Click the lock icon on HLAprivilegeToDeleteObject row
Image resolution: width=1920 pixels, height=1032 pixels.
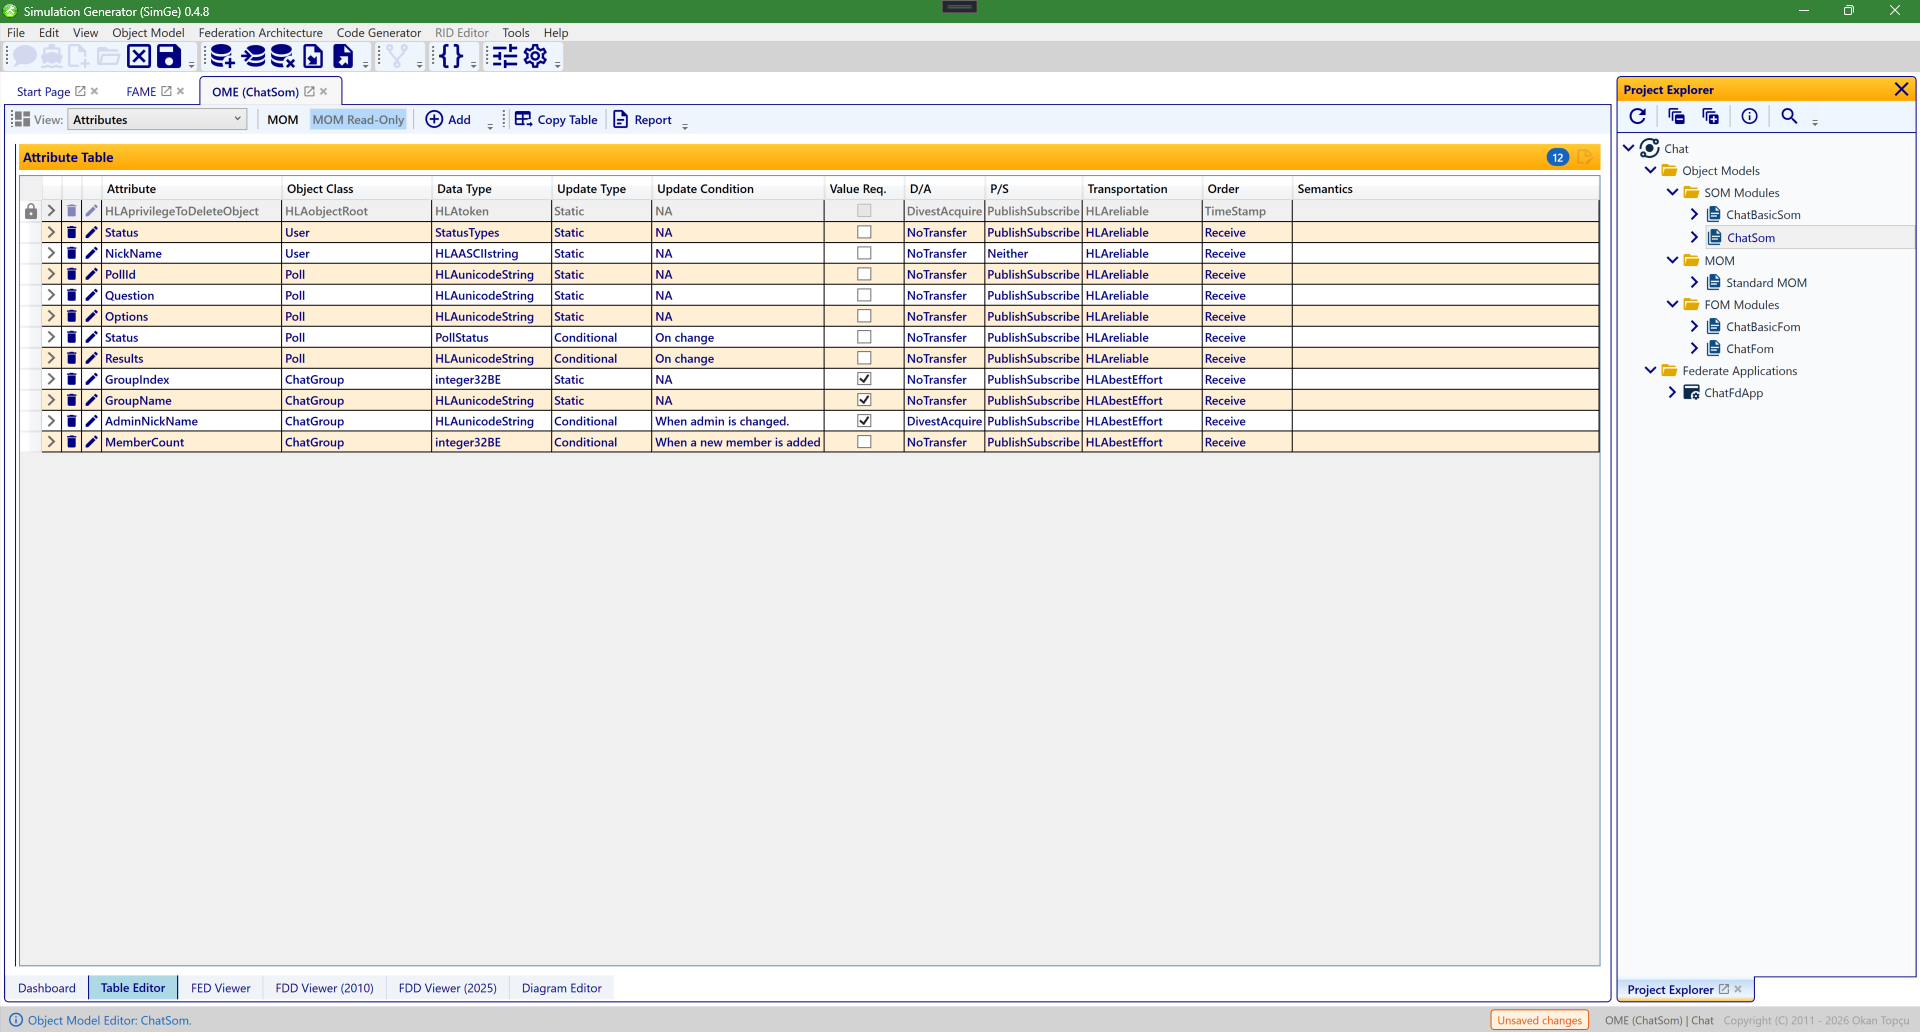tap(31, 211)
